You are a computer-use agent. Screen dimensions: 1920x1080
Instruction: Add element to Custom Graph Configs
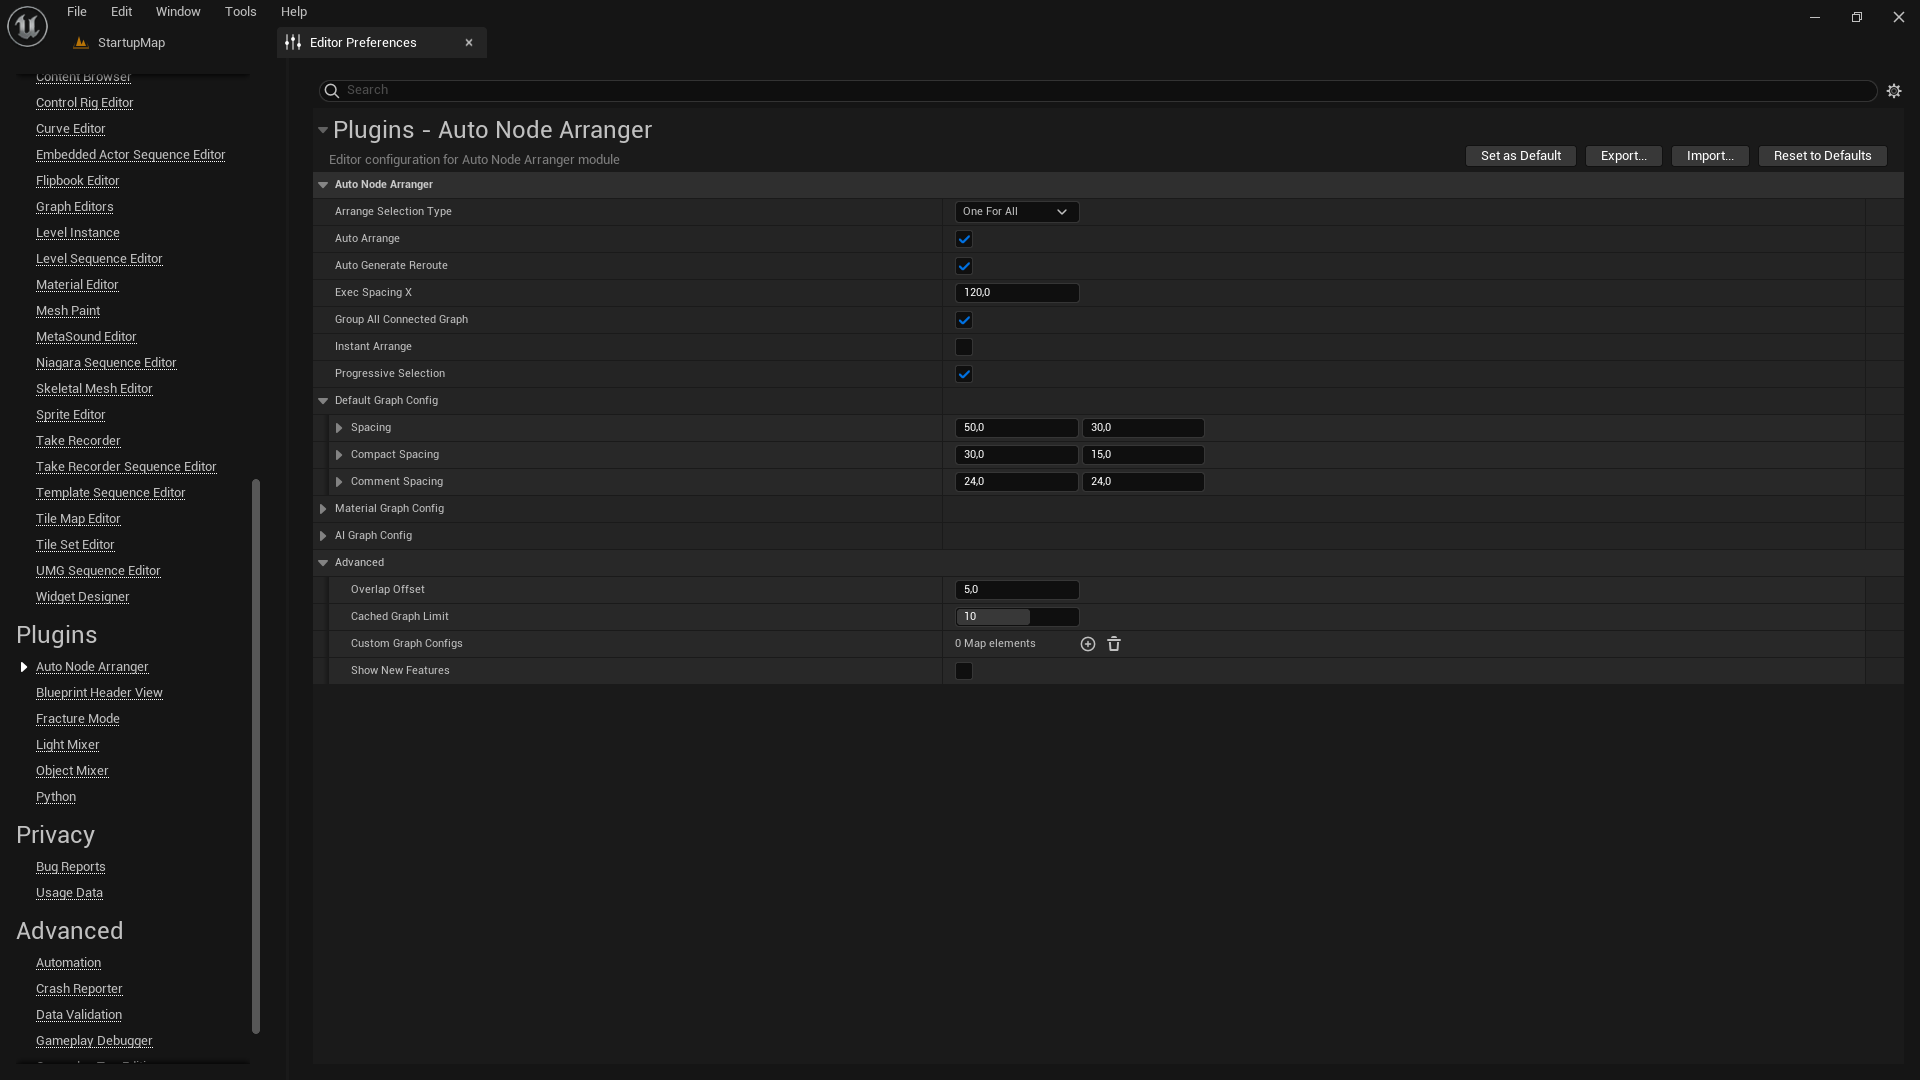(x=1087, y=644)
